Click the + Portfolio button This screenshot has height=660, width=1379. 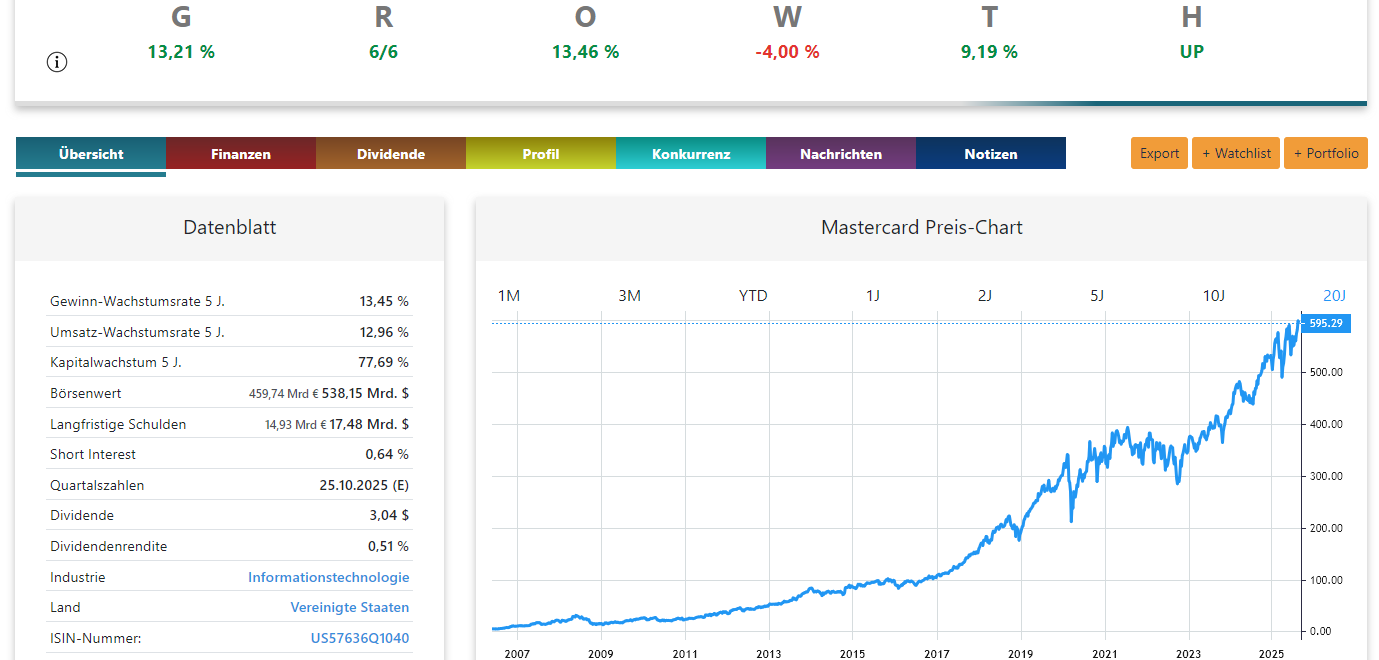(1325, 153)
